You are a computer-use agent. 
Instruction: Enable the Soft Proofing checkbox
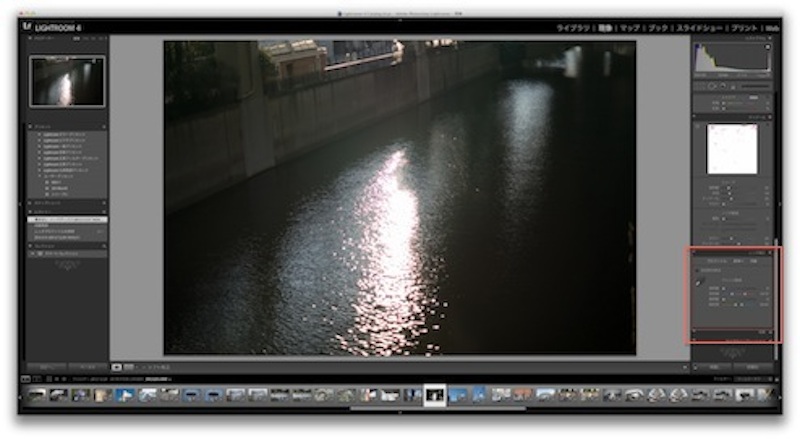144,367
